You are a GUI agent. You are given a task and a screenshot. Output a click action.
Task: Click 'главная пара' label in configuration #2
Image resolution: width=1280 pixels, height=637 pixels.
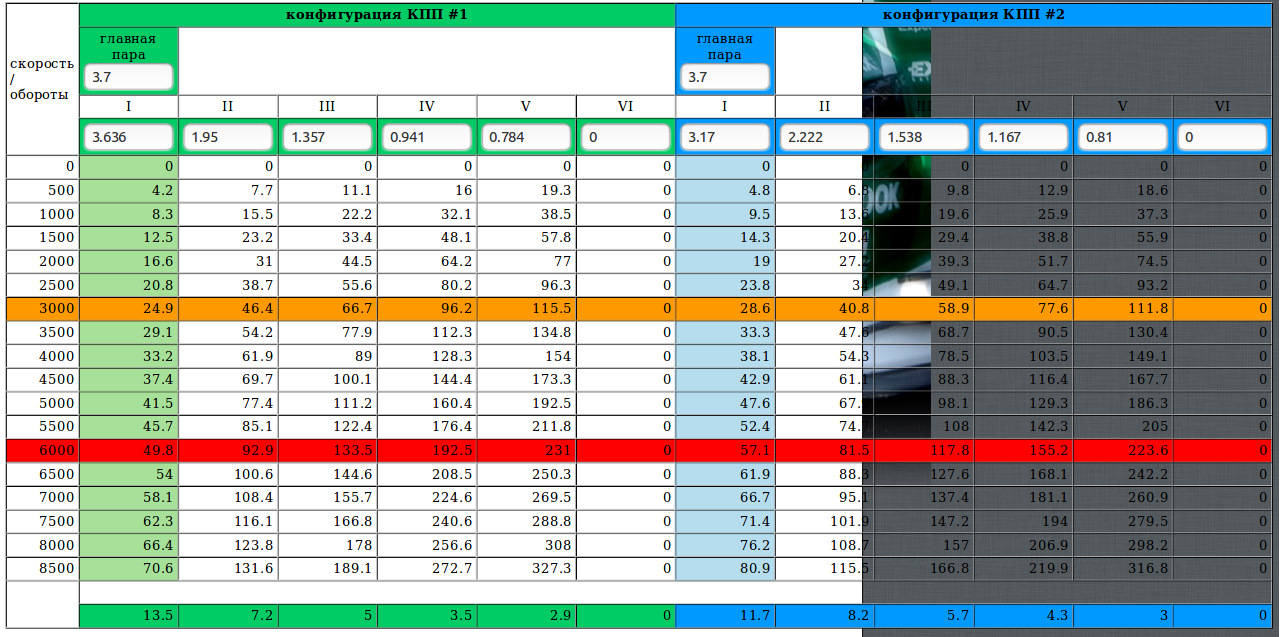pos(725,47)
